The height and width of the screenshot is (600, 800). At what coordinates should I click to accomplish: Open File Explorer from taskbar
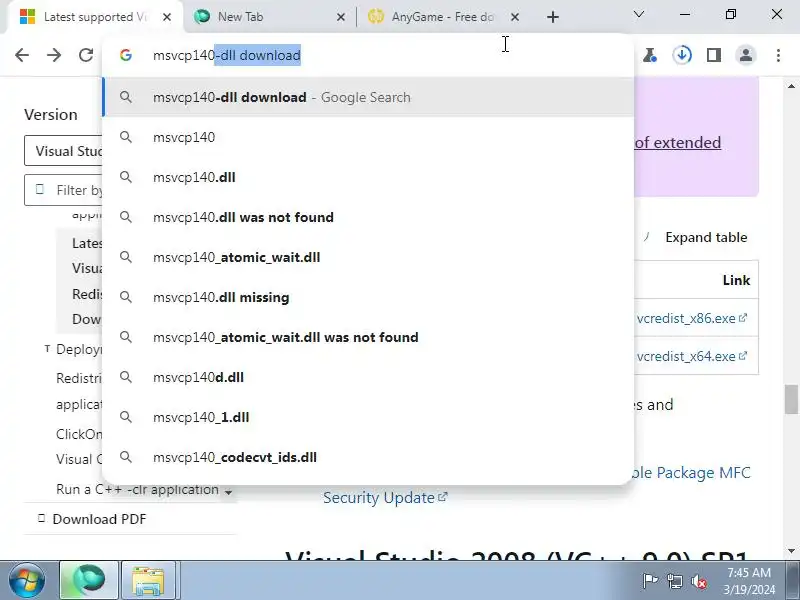coord(148,581)
